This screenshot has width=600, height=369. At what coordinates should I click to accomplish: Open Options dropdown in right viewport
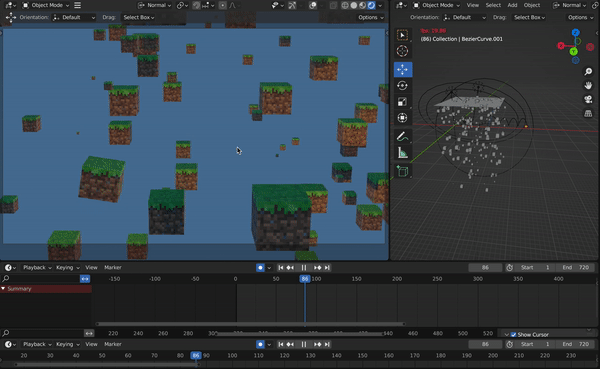pyautogui.click(x=580, y=17)
